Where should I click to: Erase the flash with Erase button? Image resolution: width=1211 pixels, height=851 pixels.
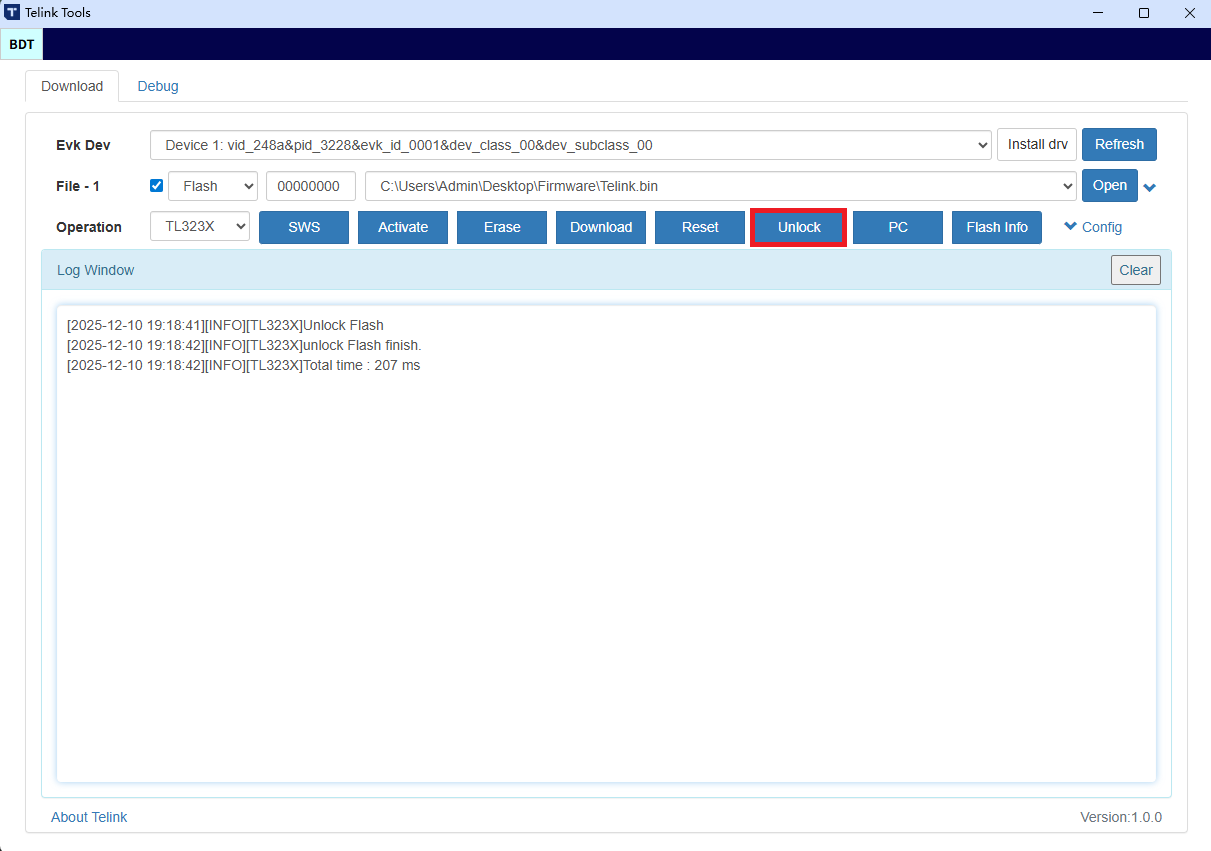[502, 227]
